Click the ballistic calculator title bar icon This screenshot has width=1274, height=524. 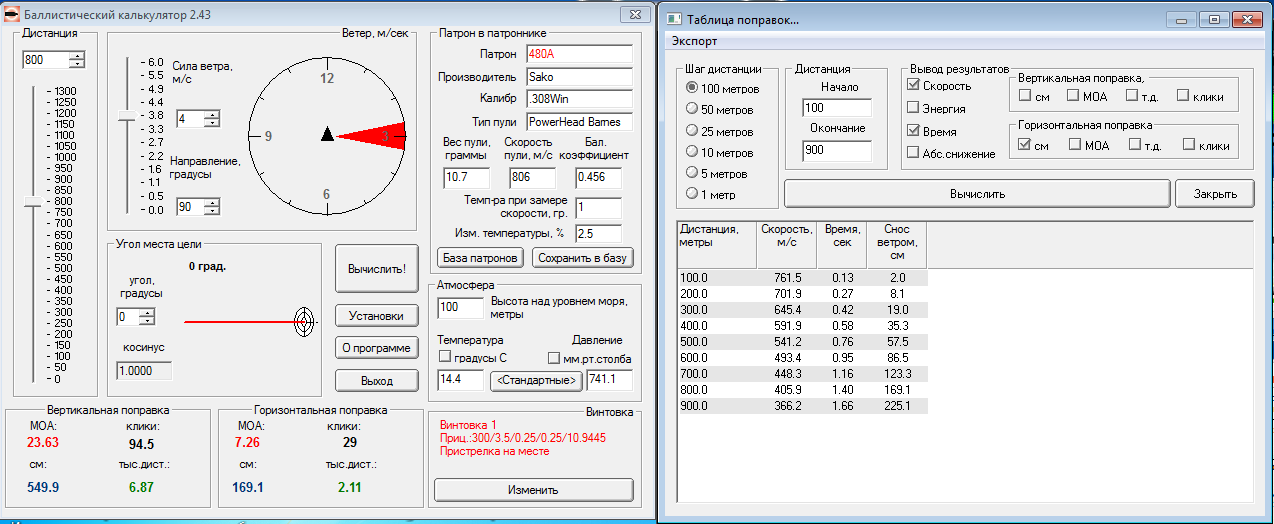point(13,14)
